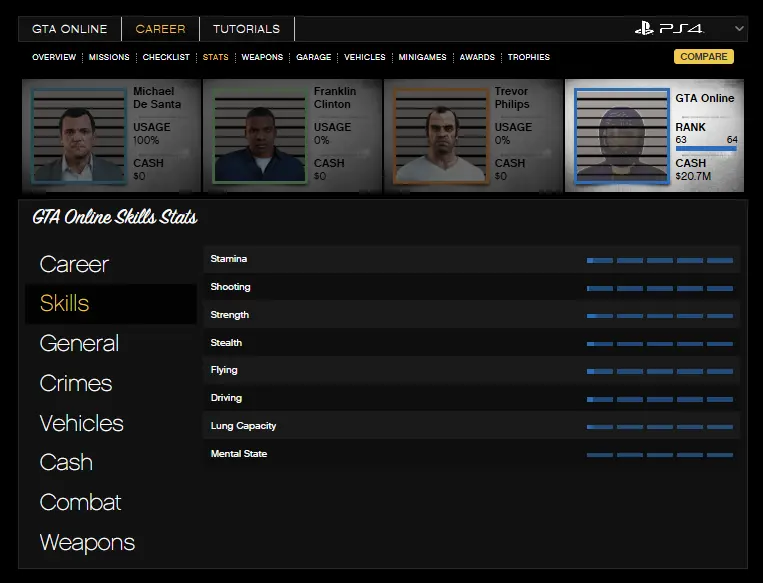Click the GTA Online rank progress bar
Image resolution: width=763 pixels, height=583 pixels.
(706, 149)
